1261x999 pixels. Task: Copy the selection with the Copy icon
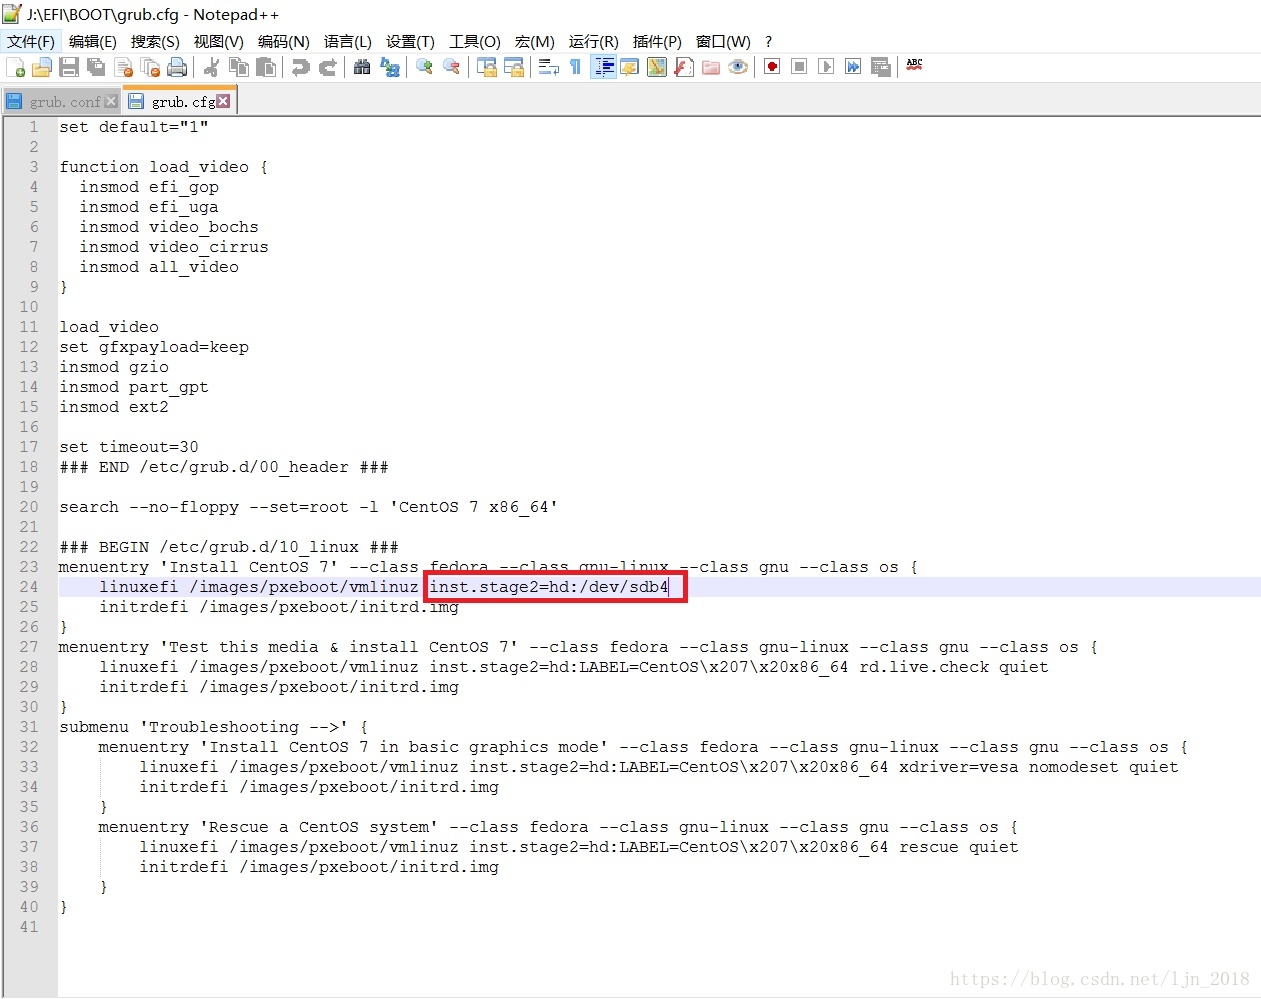pyautogui.click(x=238, y=67)
